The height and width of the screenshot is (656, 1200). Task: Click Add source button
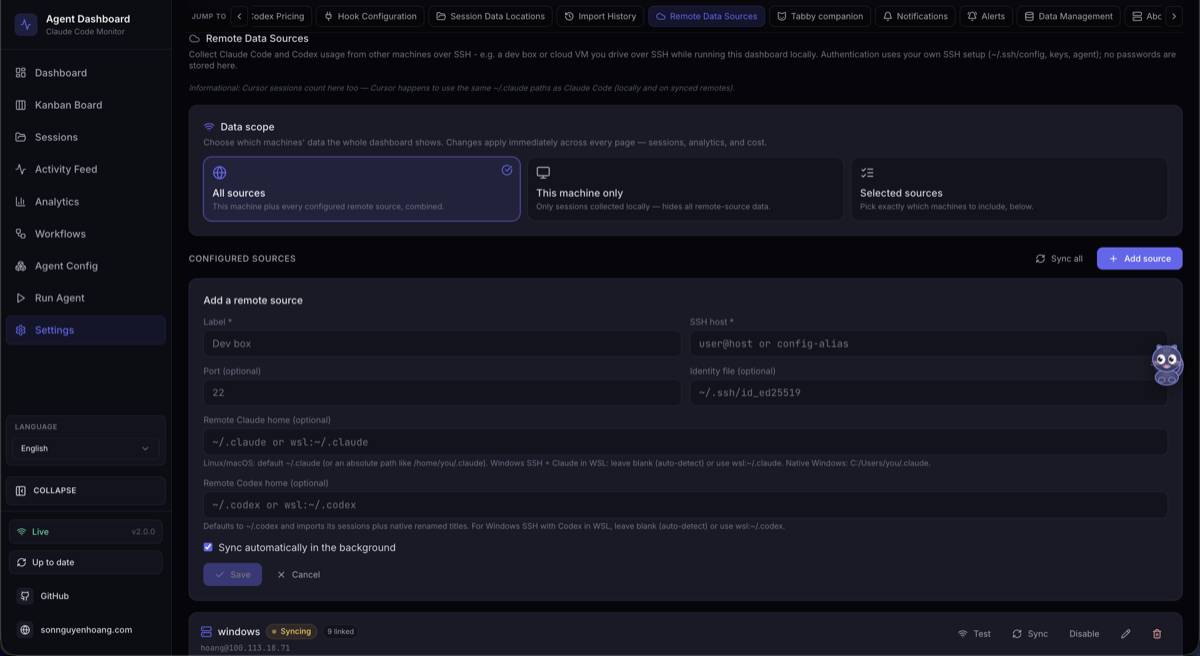click(1139, 259)
